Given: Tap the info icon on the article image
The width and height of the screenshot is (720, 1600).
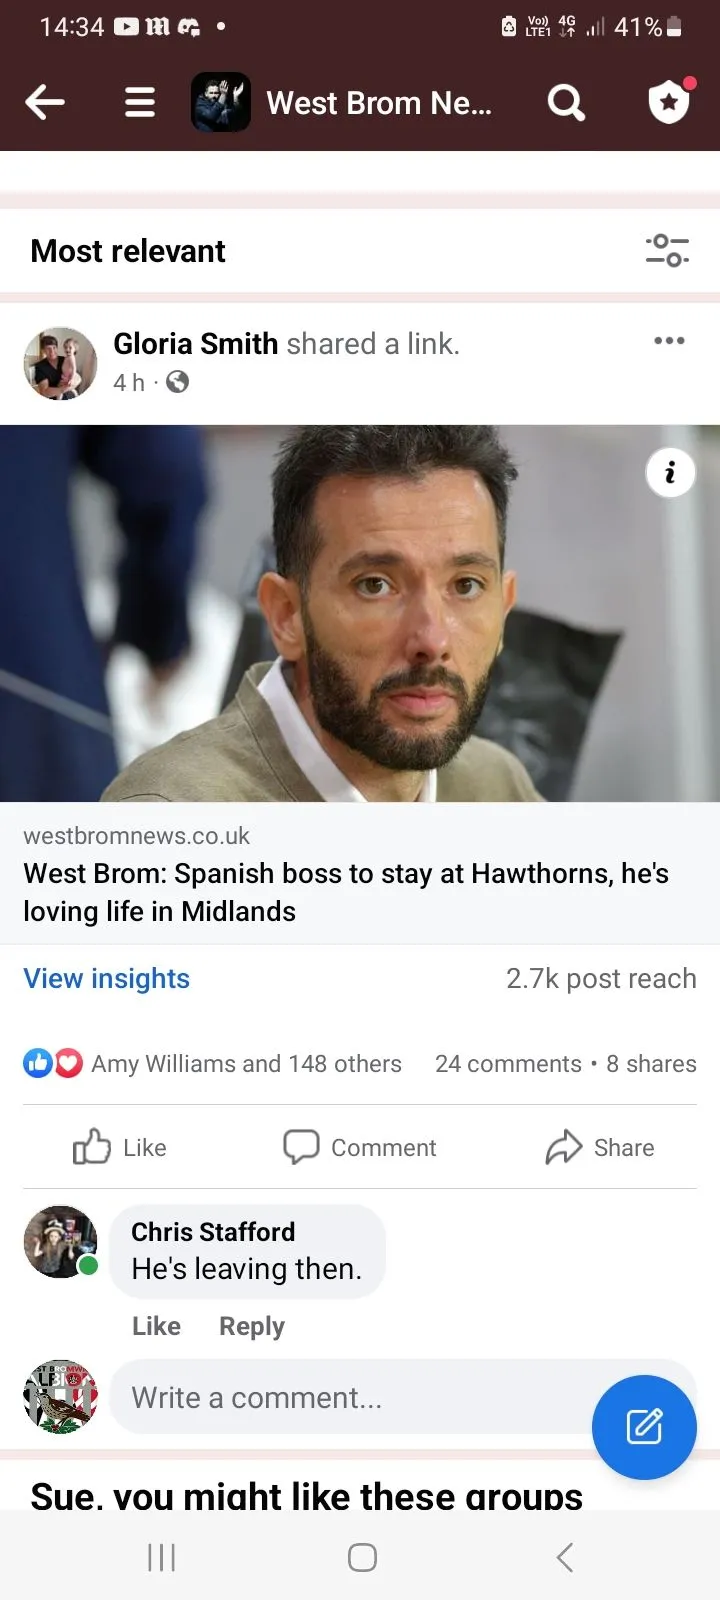Looking at the screenshot, I should 670,471.
